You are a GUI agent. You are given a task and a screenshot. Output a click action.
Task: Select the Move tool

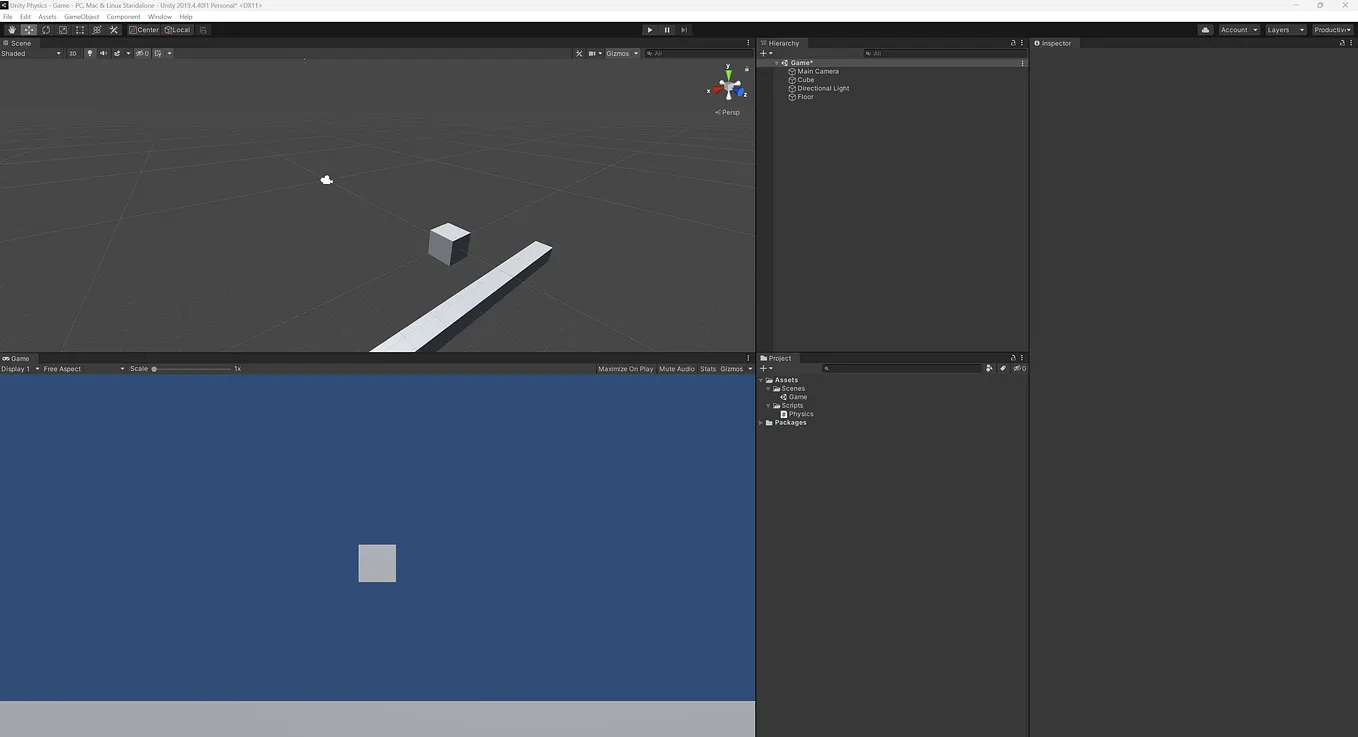(x=28, y=29)
